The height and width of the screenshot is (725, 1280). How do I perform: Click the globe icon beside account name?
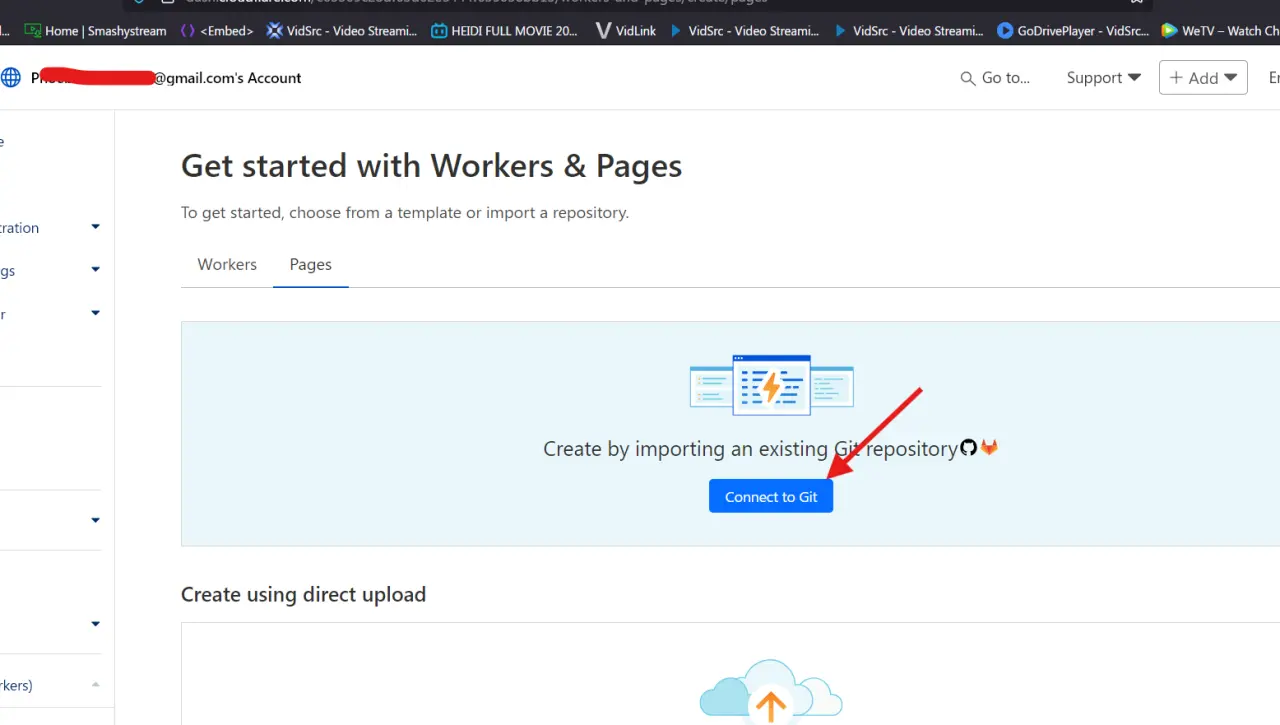[11, 78]
